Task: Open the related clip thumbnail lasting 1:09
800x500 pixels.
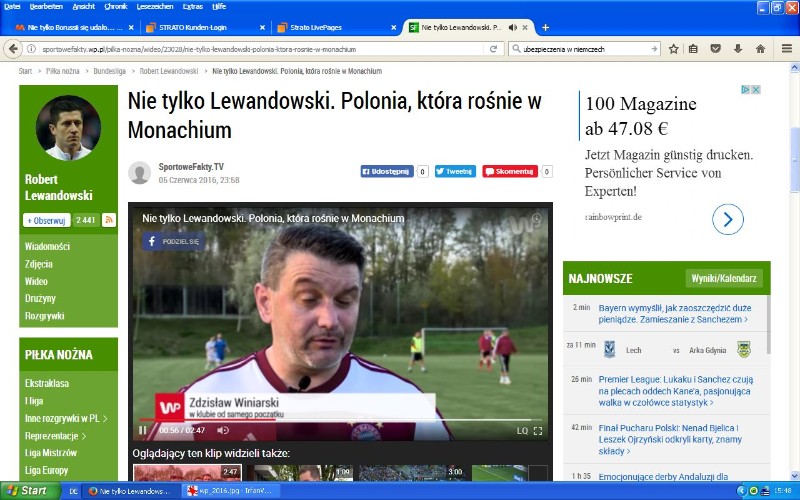Action: (x=299, y=472)
